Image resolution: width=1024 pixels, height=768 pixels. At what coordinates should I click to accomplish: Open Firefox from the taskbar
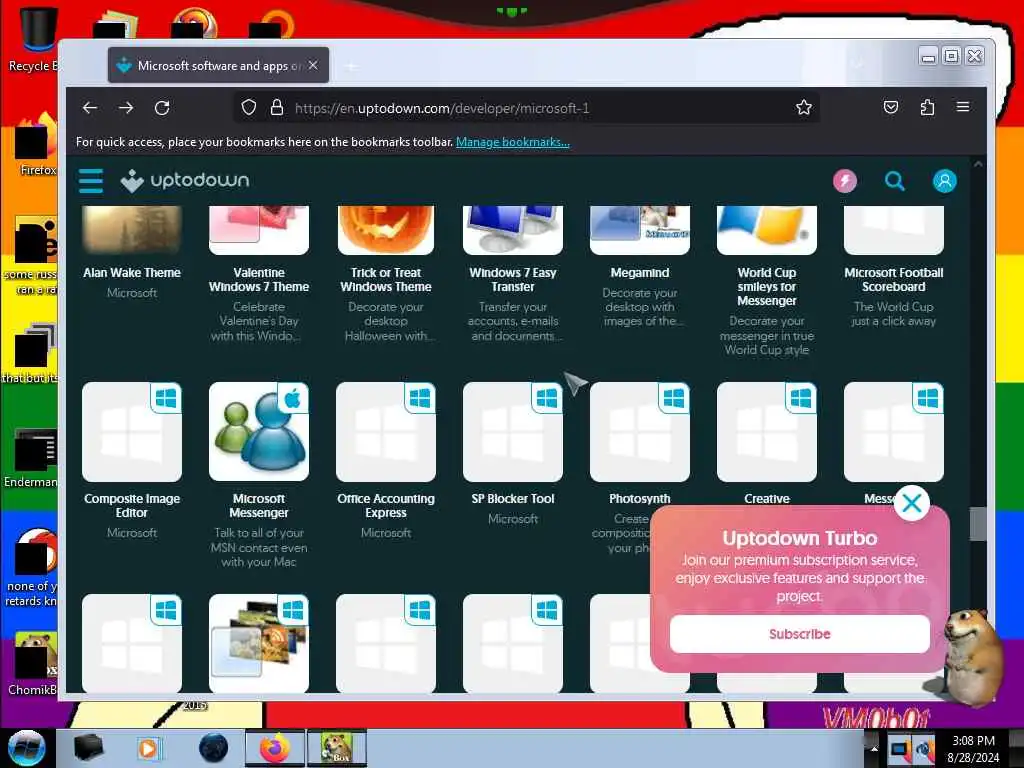(x=275, y=748)
